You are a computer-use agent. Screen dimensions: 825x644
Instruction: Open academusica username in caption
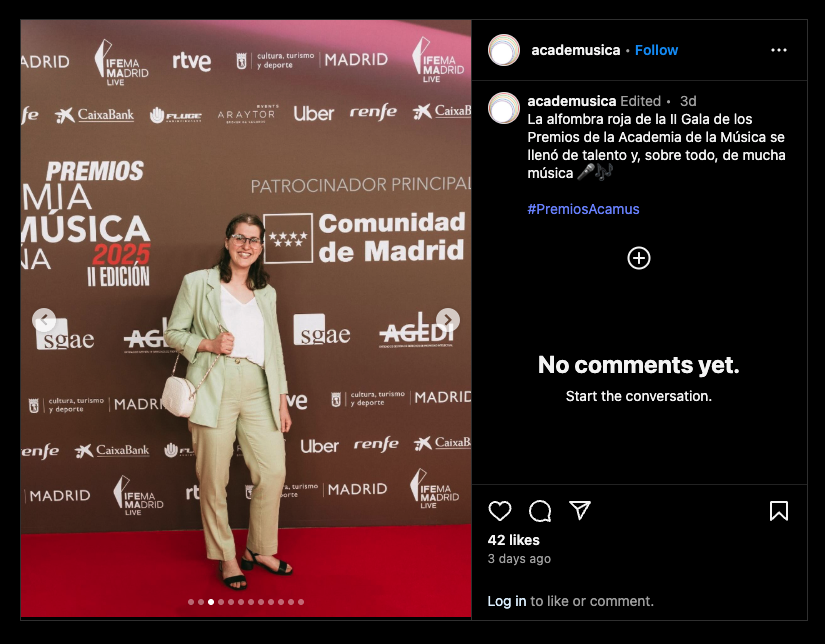tap(571, 101)
